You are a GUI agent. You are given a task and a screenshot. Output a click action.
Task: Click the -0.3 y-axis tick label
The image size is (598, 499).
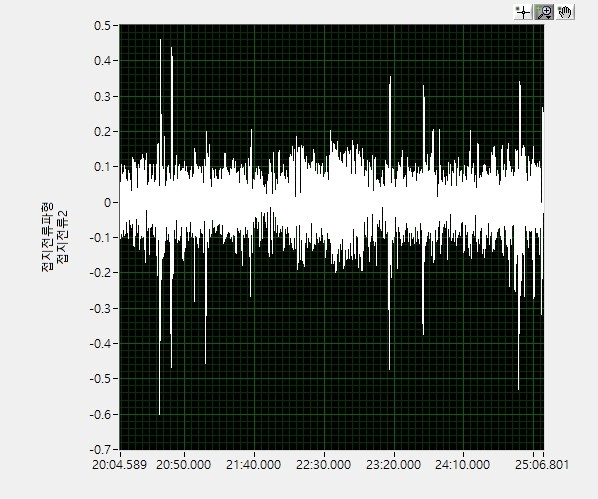click(x=99, y=308)
